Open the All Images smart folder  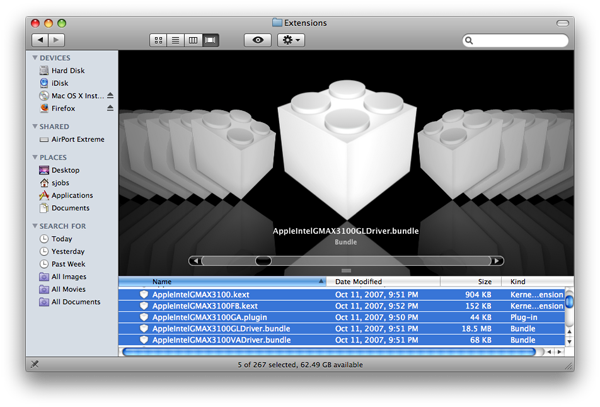(63, 277)
